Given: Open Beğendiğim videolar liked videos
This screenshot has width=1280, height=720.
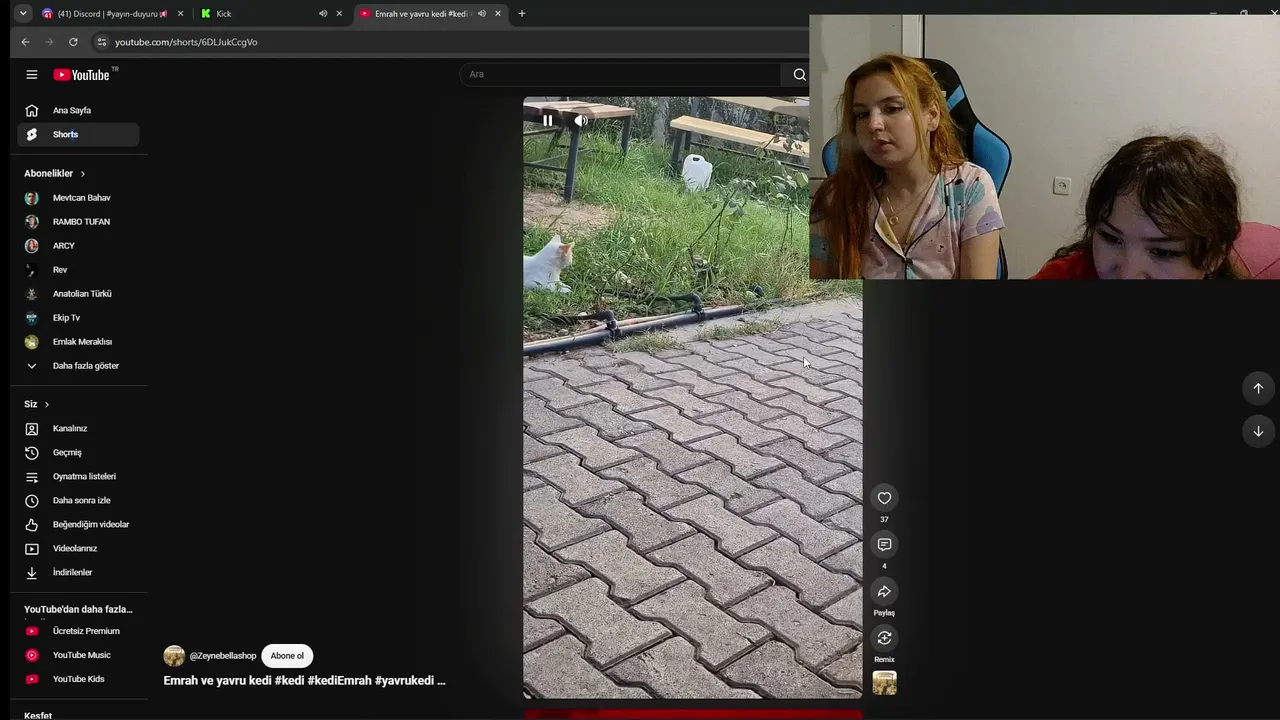Looking at the screenshot, I should 79,525.
